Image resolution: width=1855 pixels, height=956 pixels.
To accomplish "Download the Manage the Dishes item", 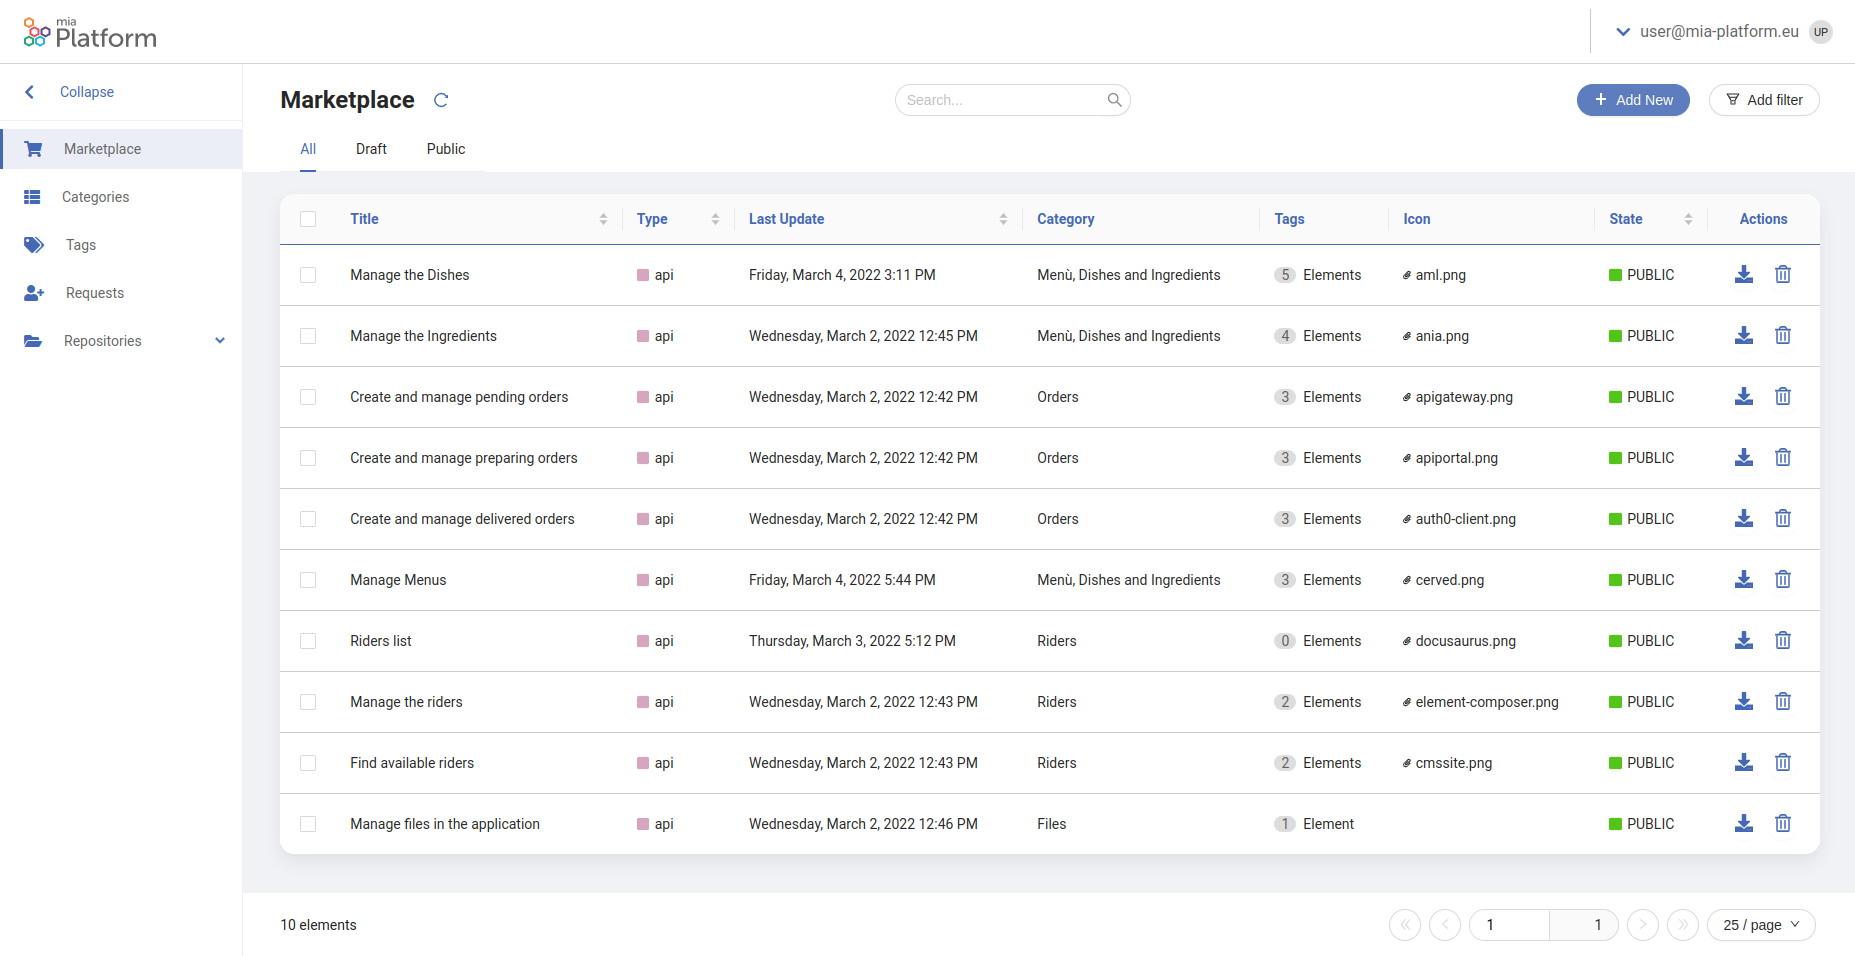I will click(1744, 274).
